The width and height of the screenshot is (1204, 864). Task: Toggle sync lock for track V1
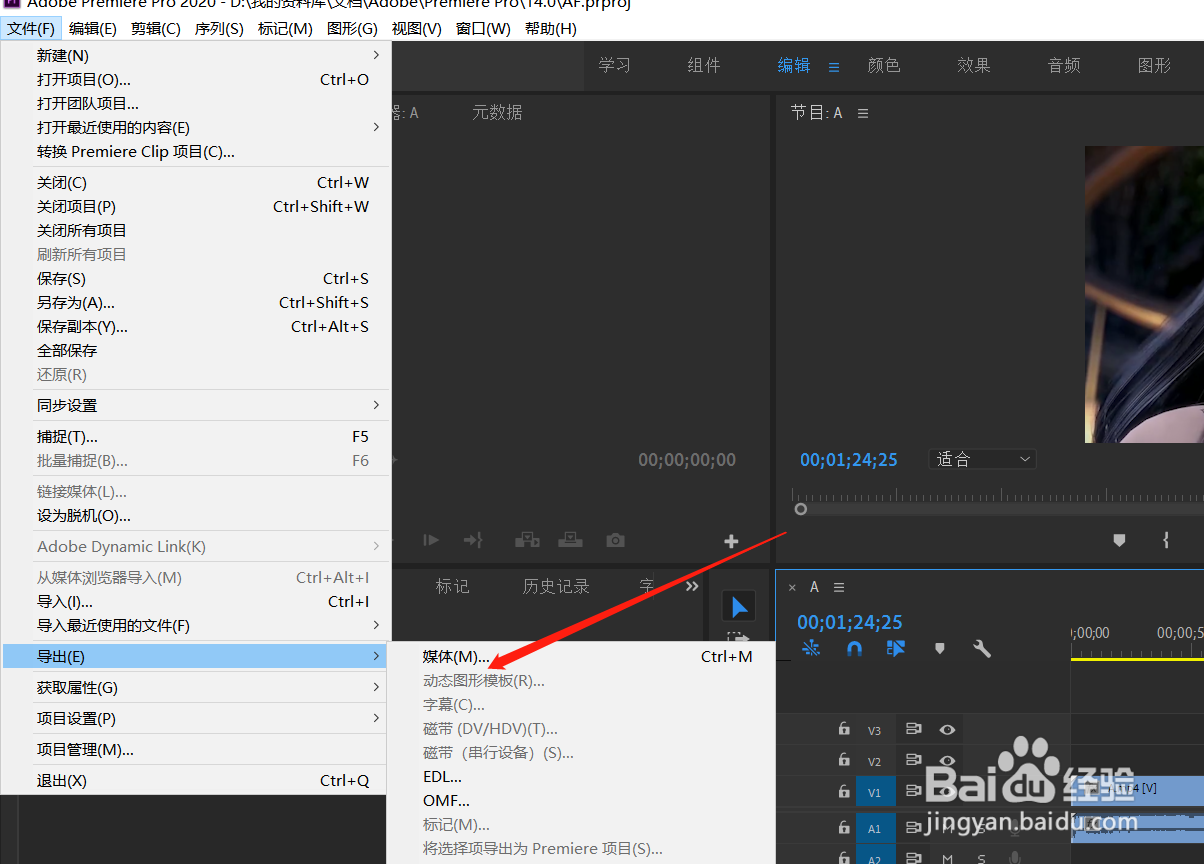click(913, 791)
